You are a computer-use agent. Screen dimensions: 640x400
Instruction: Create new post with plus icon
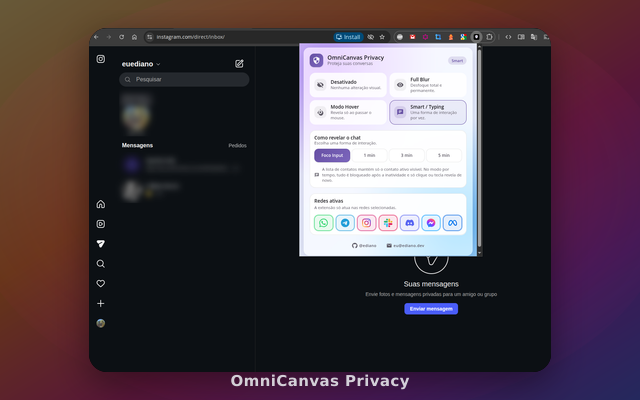pos(101,303)
